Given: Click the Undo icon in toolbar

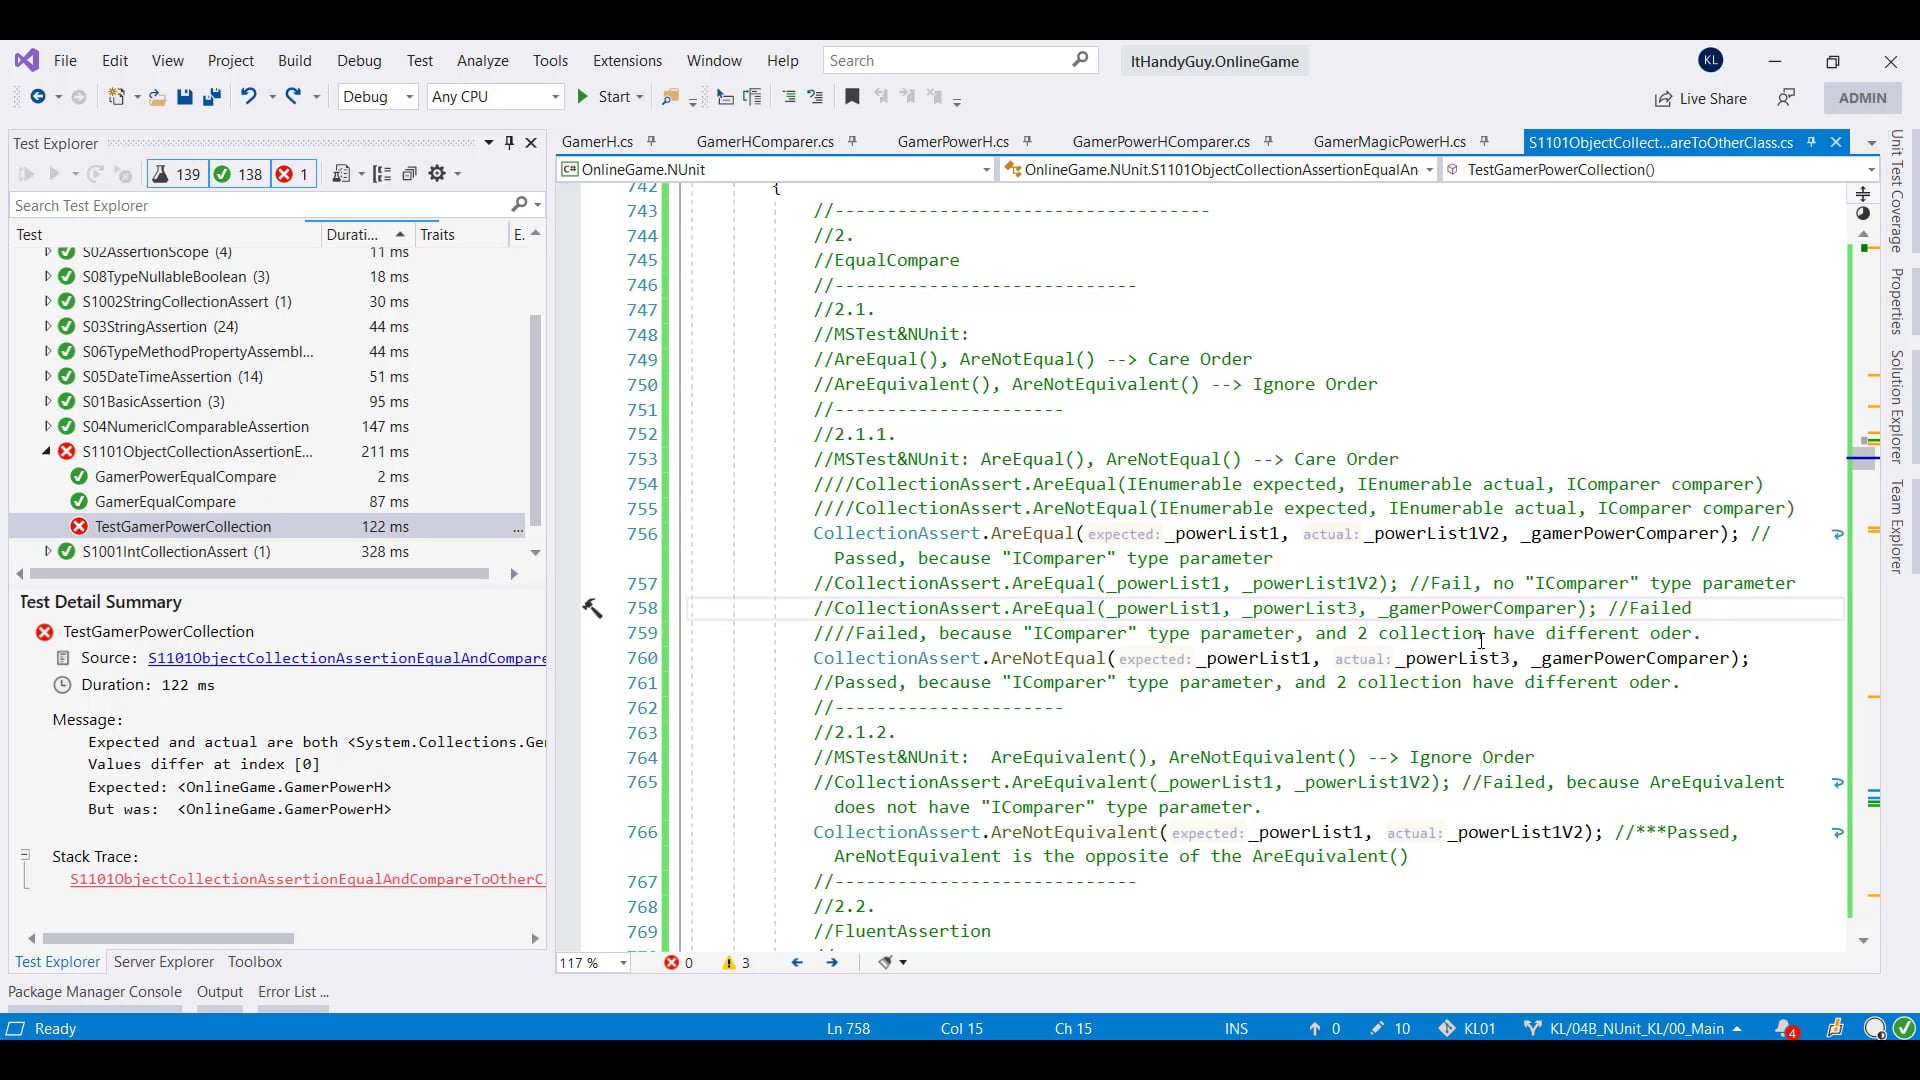Looking at the screenshot, I should 248,96.
